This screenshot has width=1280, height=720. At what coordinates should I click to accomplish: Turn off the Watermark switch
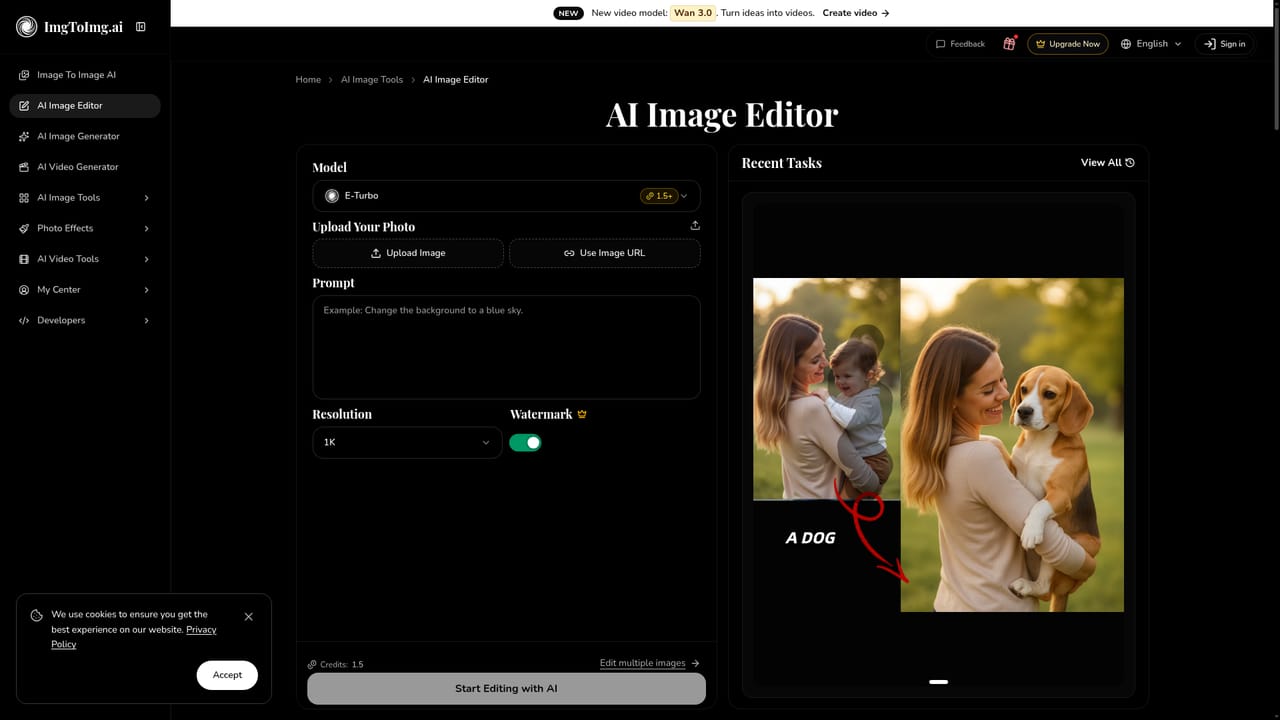click(525, 442)
